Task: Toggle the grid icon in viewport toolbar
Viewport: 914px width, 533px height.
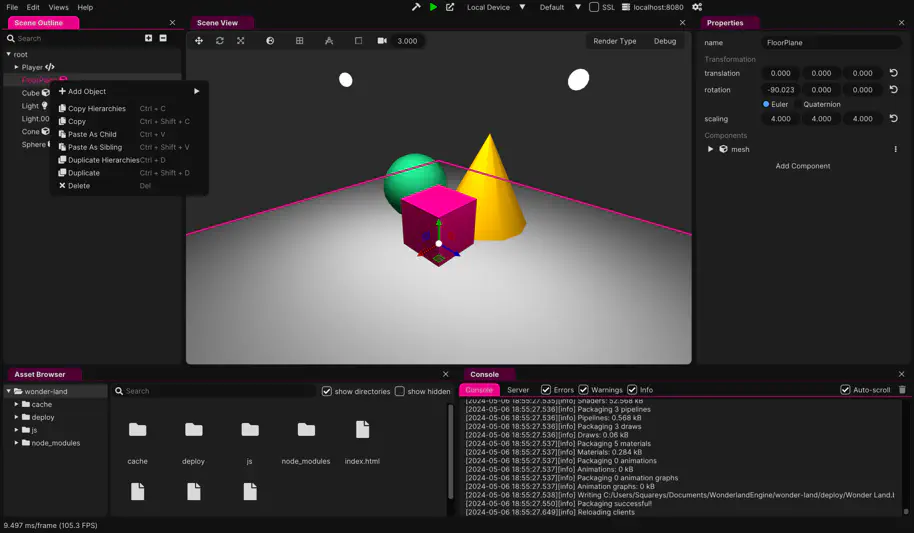Action: [x=299, y=41]
